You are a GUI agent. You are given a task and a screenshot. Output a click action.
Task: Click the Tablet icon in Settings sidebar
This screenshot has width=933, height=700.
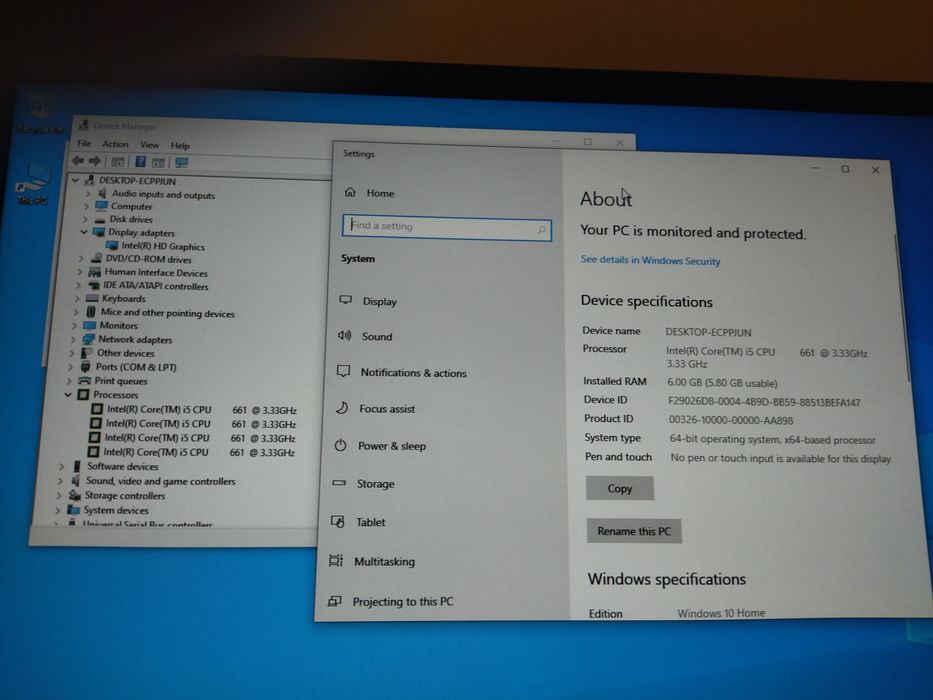click(337, 521)
